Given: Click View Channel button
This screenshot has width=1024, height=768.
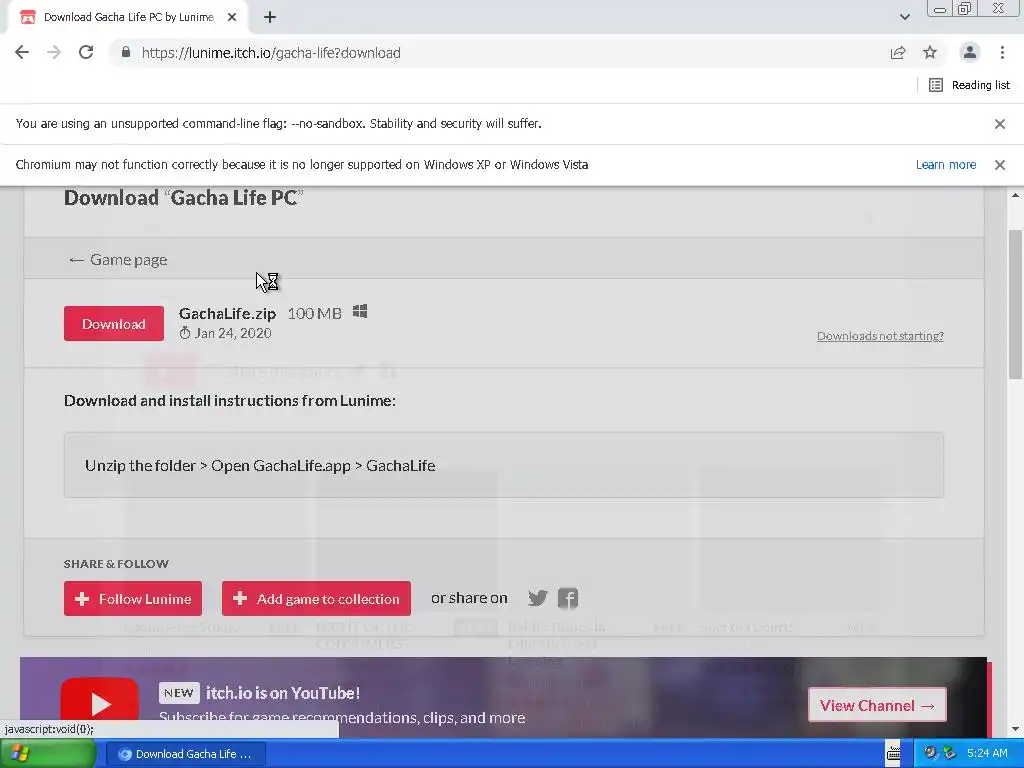Looking at the screenshot, I should coord(877,705).
